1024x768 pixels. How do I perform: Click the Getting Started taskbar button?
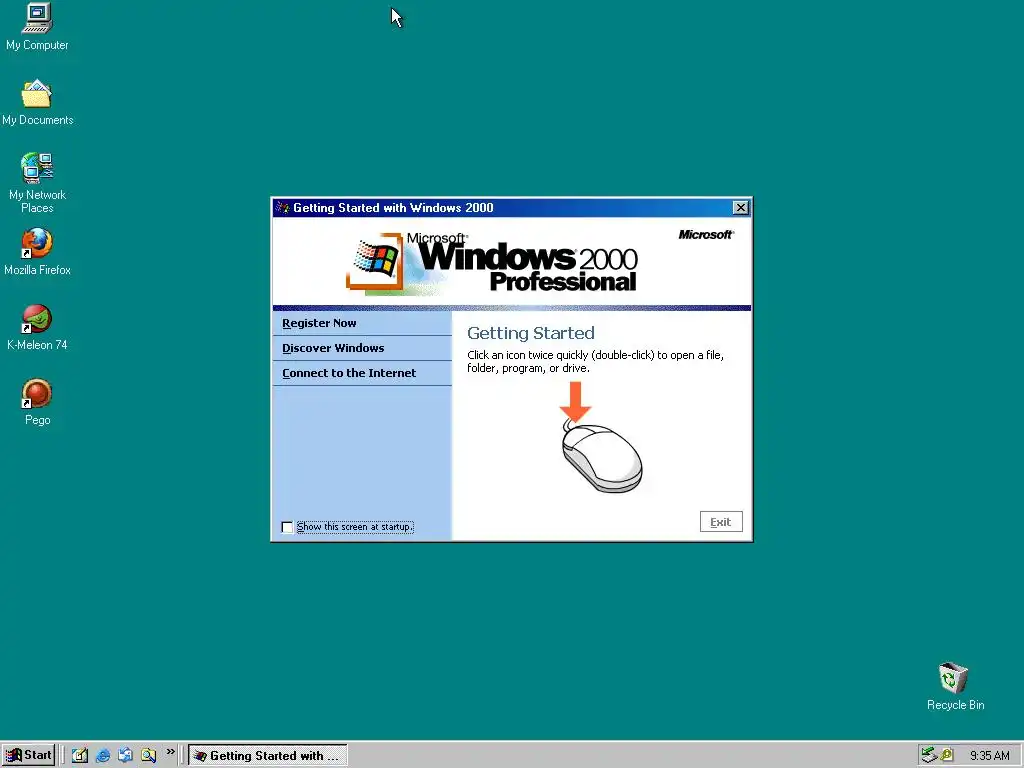[267, 755]
